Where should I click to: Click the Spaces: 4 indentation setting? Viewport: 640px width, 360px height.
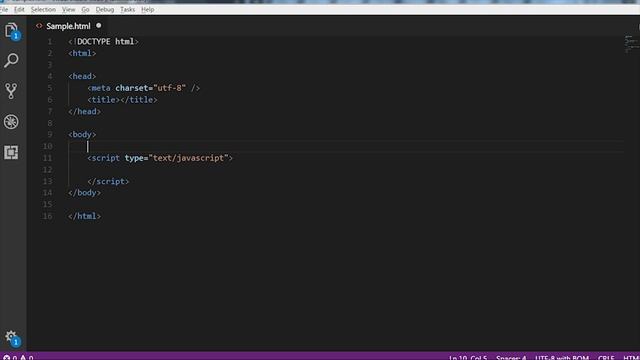[511, 357]
